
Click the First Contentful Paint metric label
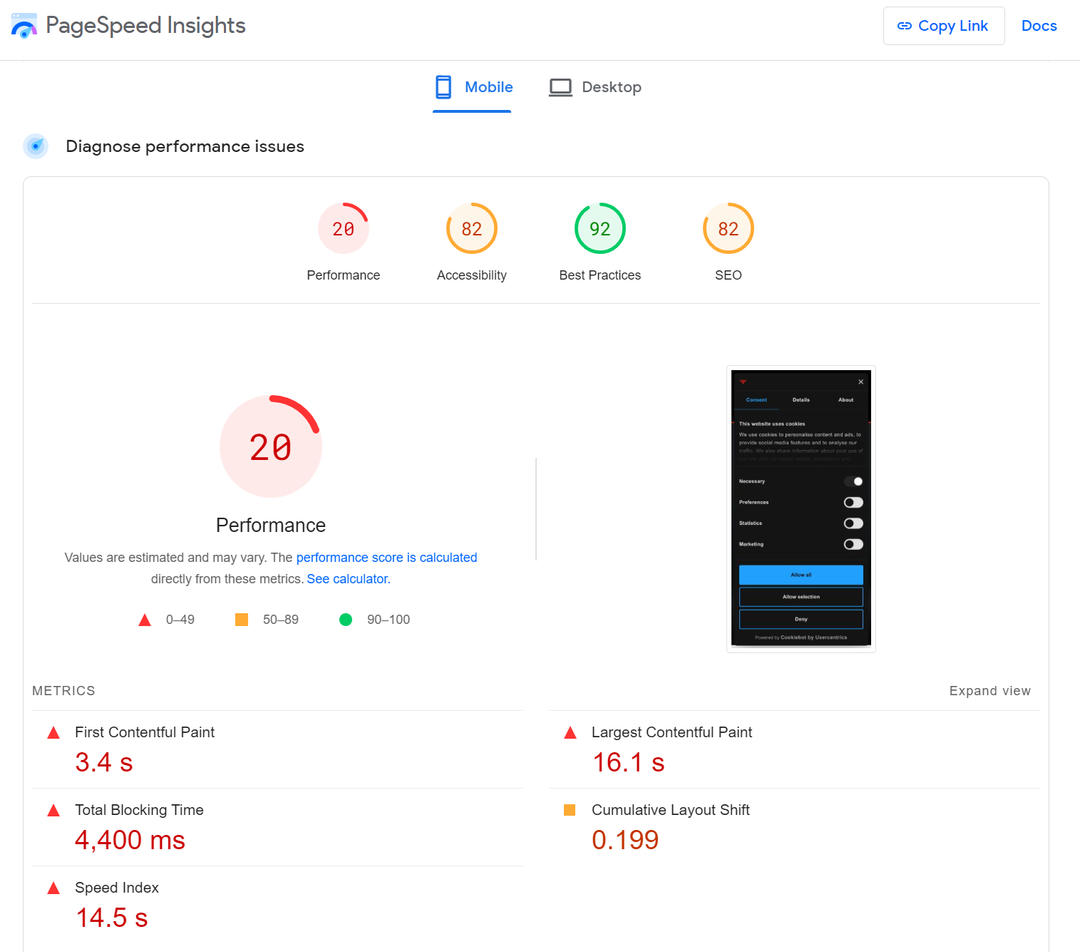click(145, 732)
